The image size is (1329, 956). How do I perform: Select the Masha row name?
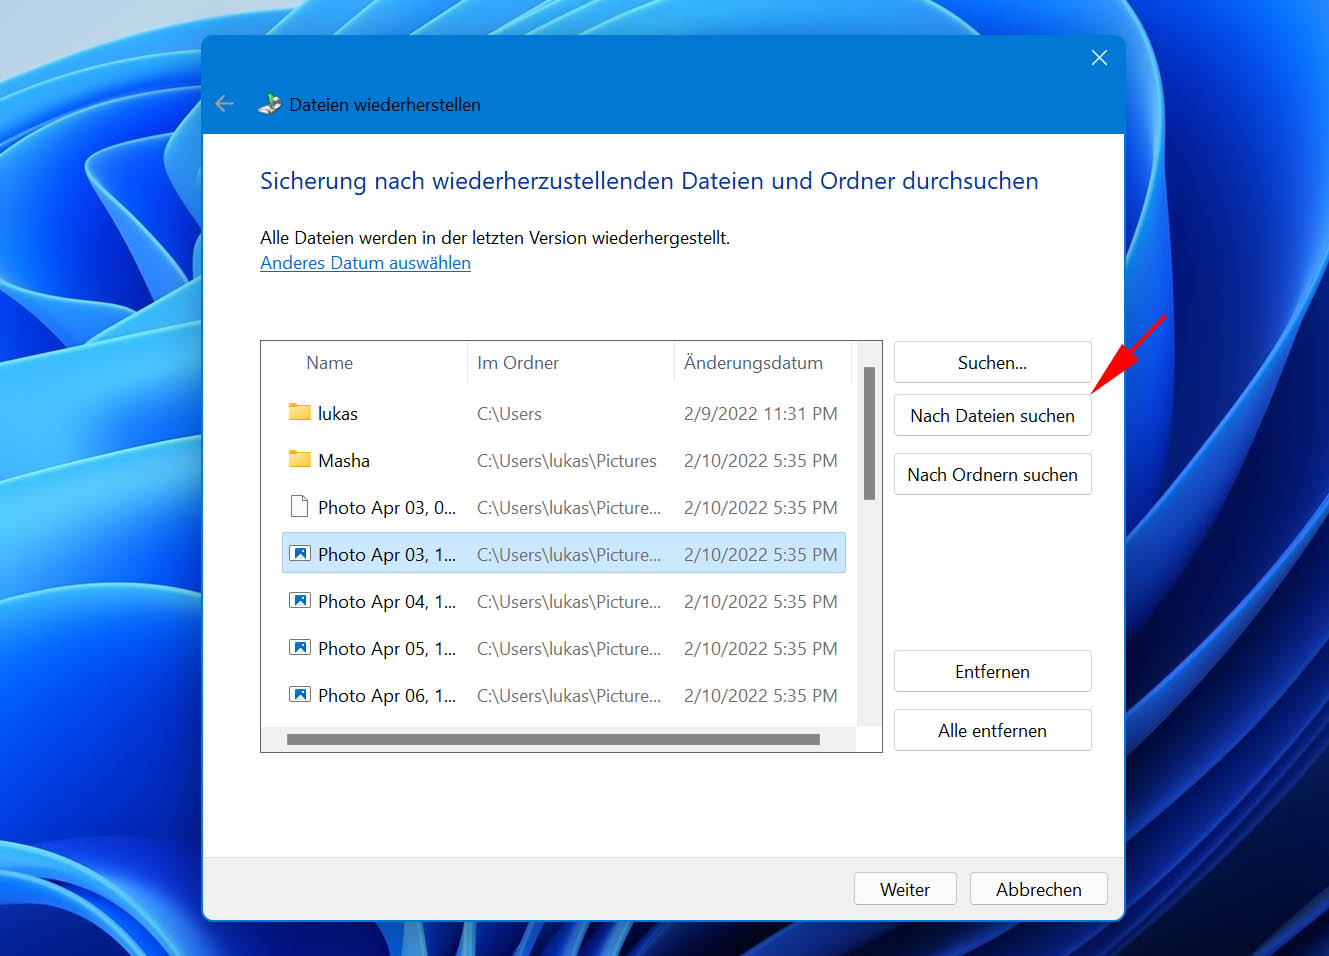344,460
